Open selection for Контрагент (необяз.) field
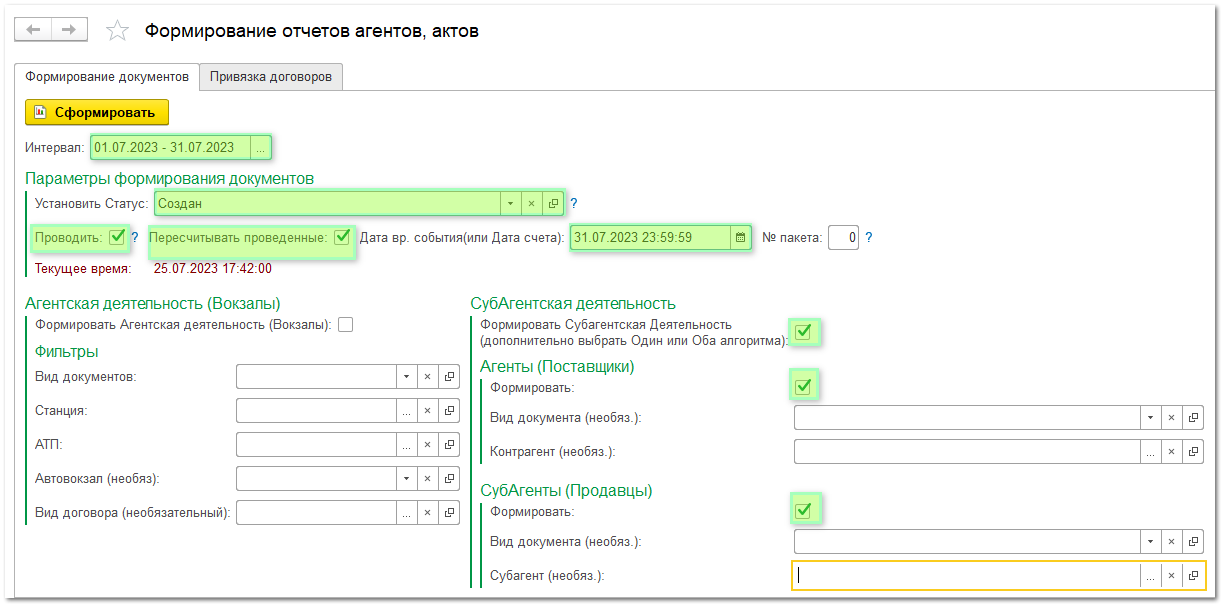The image size is (1224, 607). (x=1150, y=452)
